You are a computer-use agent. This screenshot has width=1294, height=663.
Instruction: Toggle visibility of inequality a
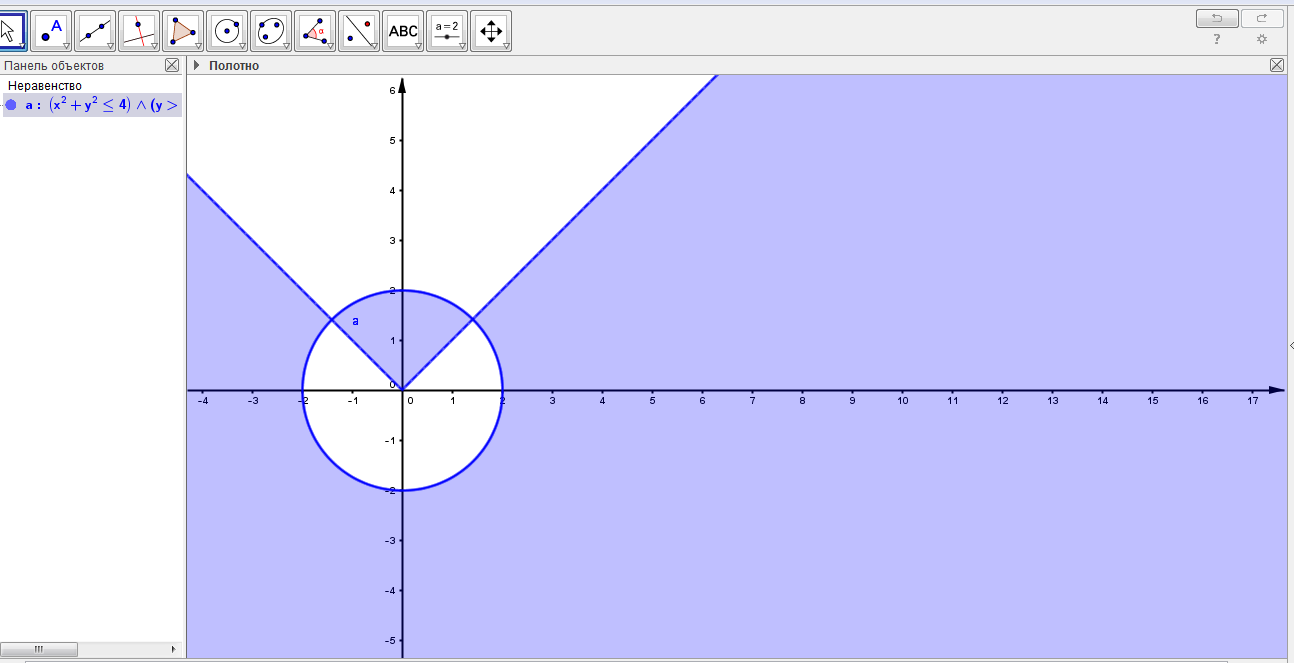tap(11, 105)
